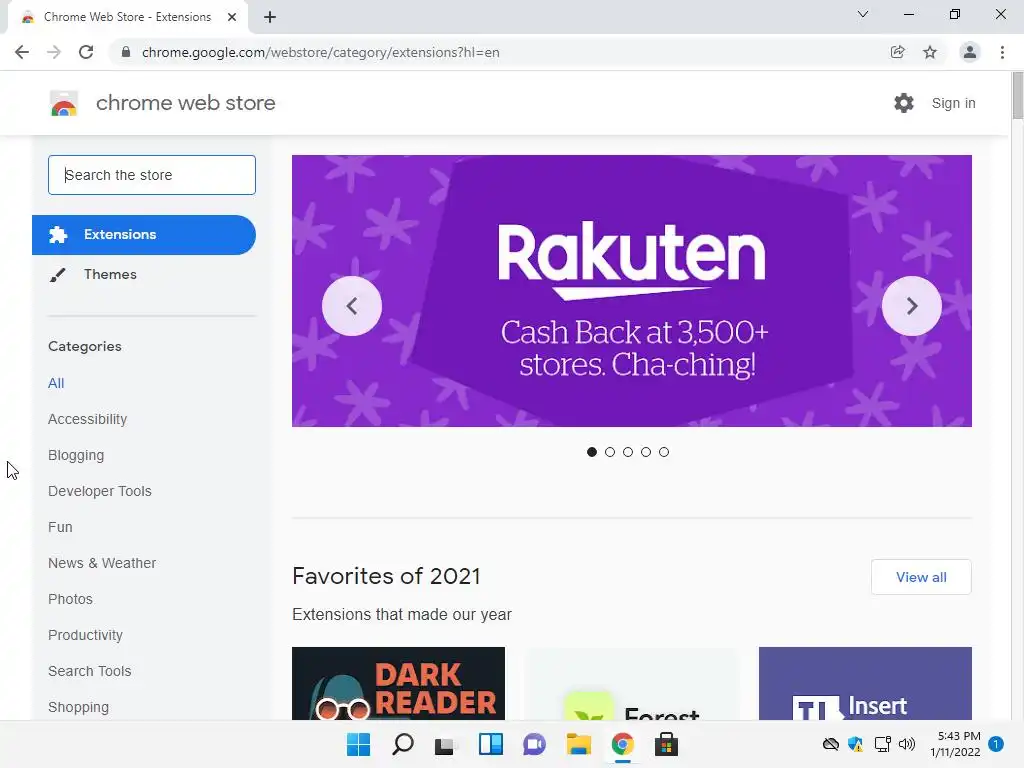
Task: Open the Insert extension card
Action: pyautogui.click(x=865, y=684)
